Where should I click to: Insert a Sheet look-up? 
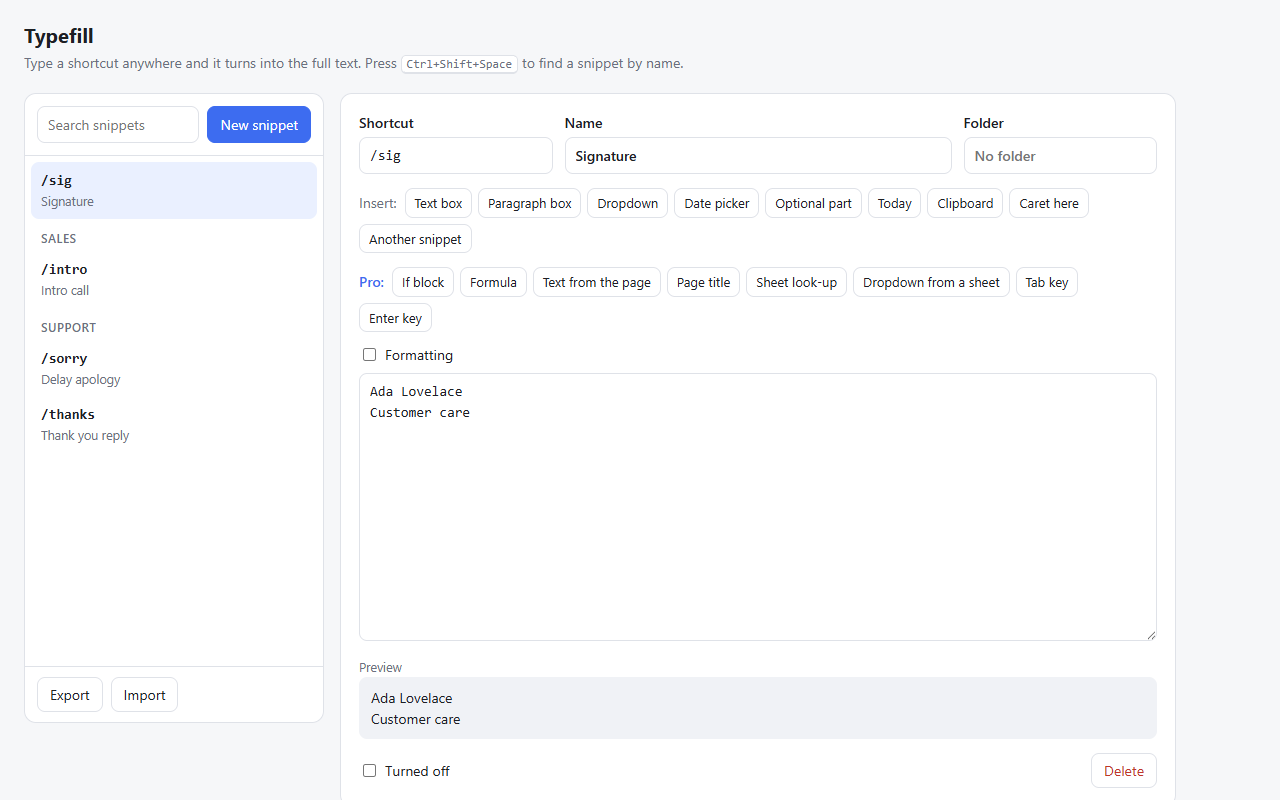tap(796, 282)
